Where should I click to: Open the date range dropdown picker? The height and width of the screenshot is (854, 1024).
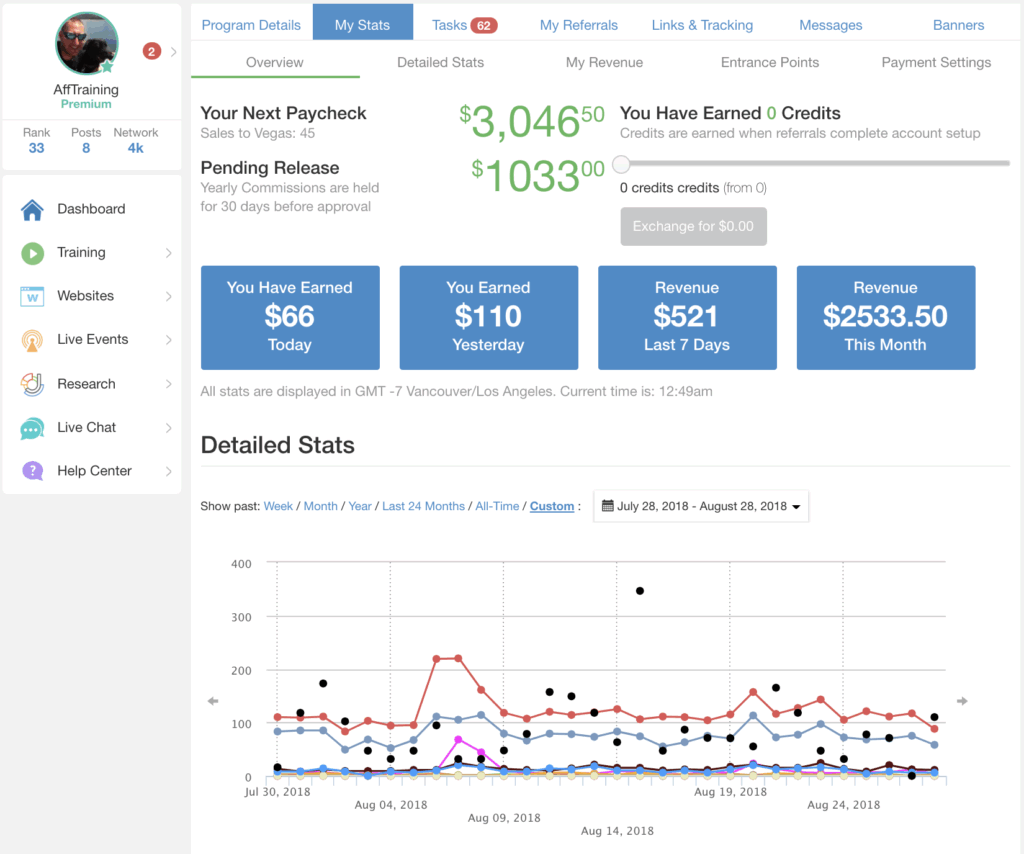[x=700, y=506]
